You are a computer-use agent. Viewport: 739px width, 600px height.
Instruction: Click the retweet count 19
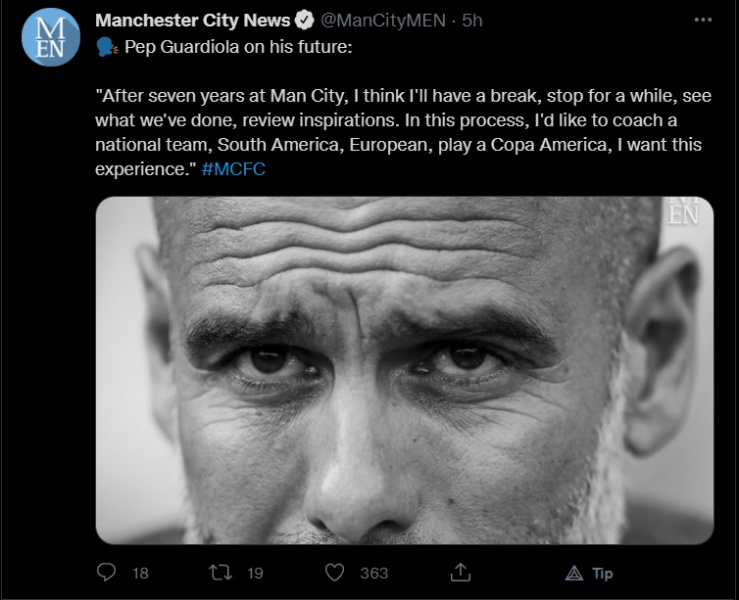[x=254, y=573]
